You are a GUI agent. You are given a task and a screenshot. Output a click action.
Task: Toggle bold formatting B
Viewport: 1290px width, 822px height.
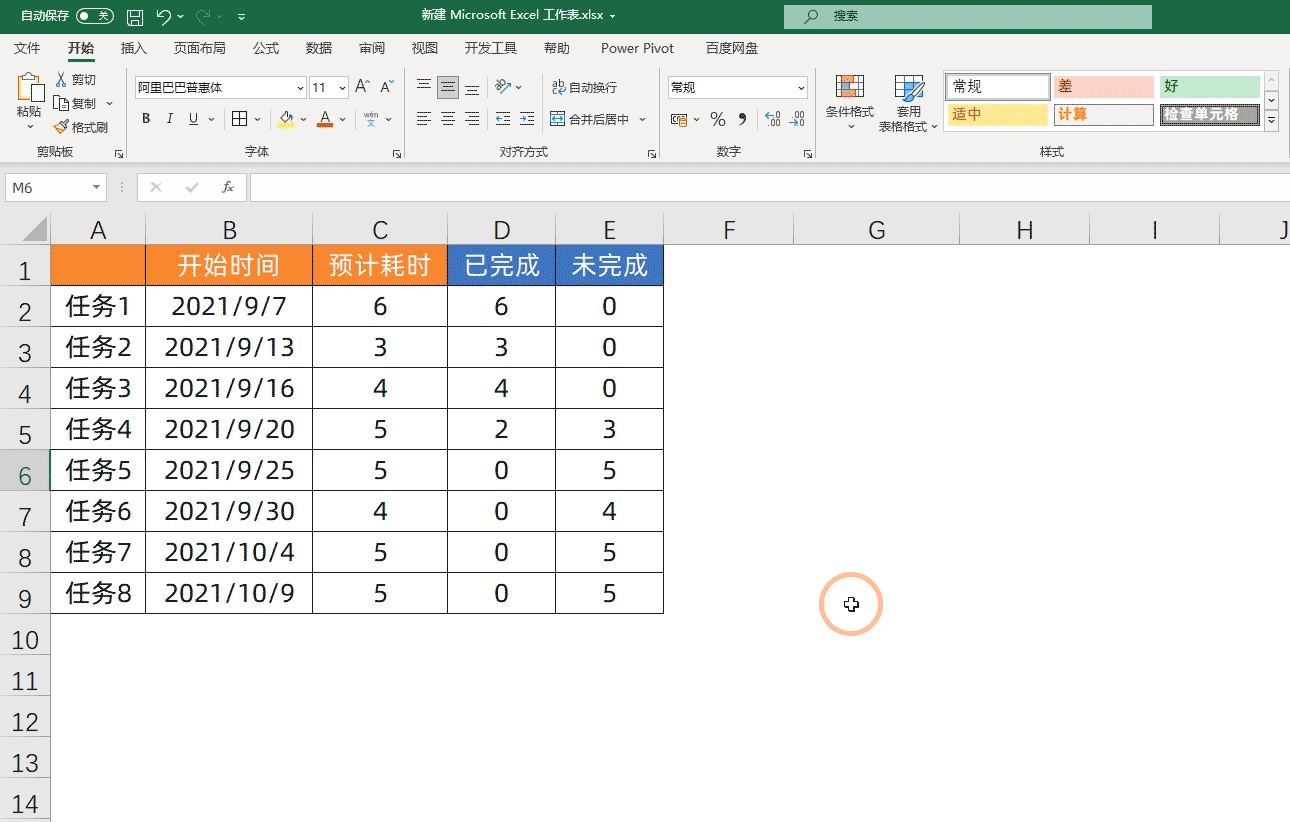(146, 119)
